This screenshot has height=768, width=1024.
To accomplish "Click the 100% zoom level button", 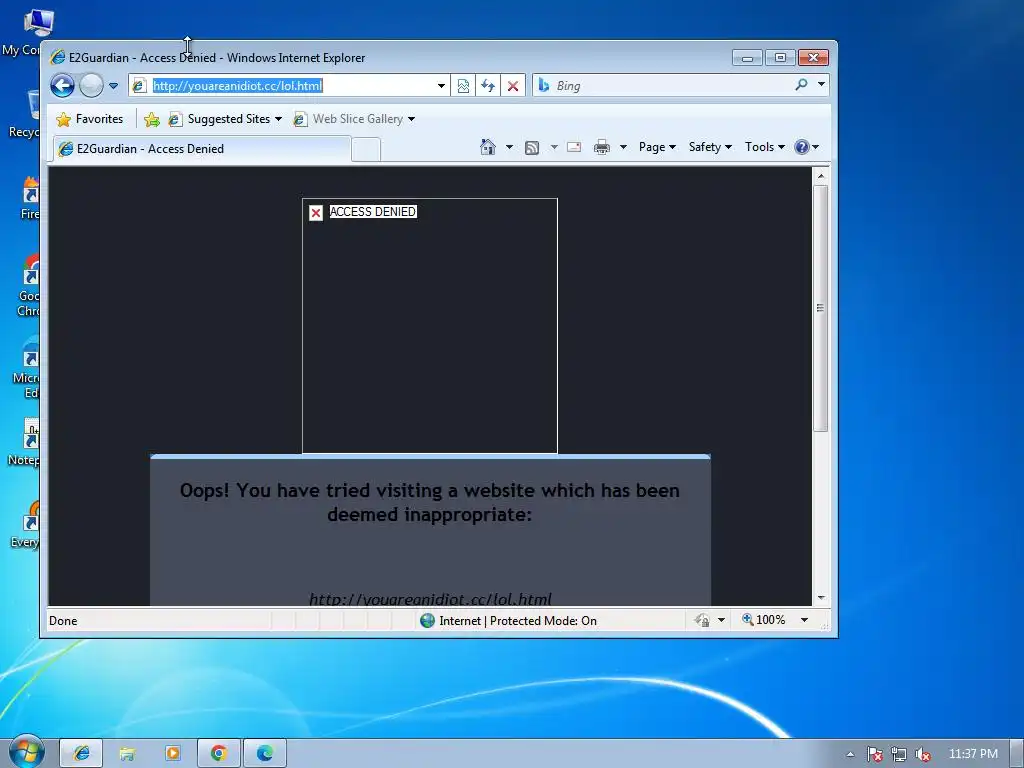I will 764,620.
